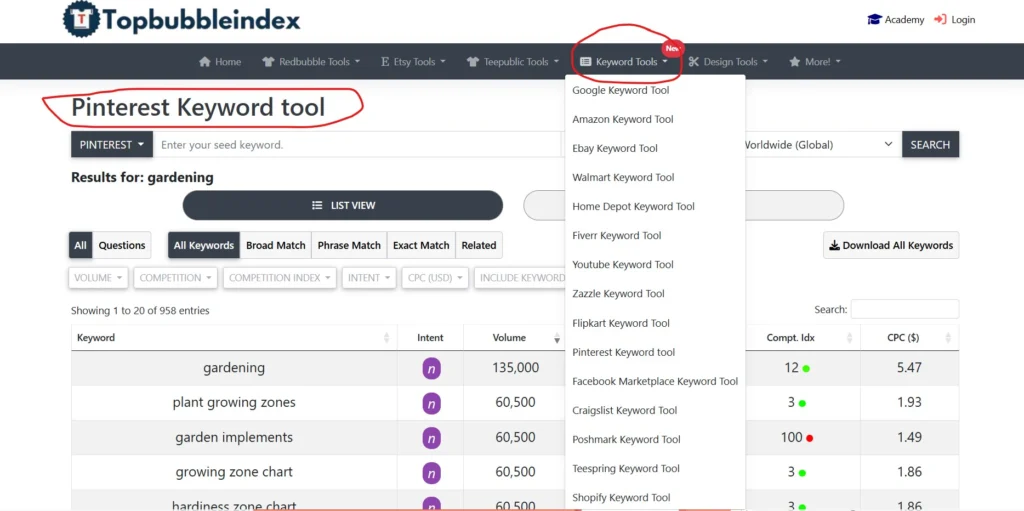
Task: Expand the CPC (USD) filter dropdown
Action: (434, 278)
